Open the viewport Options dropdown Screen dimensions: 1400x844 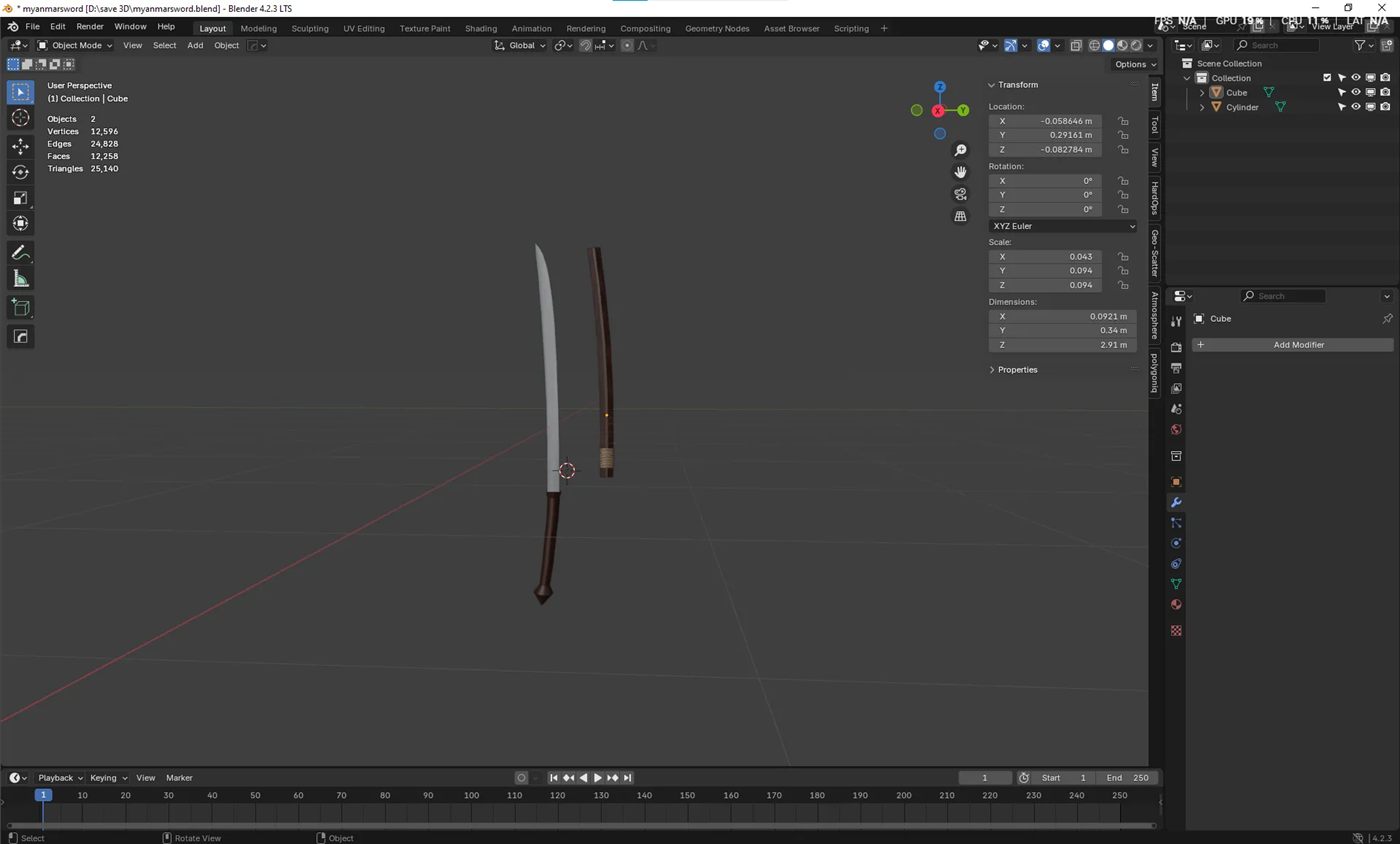[x=1135, y=64]
